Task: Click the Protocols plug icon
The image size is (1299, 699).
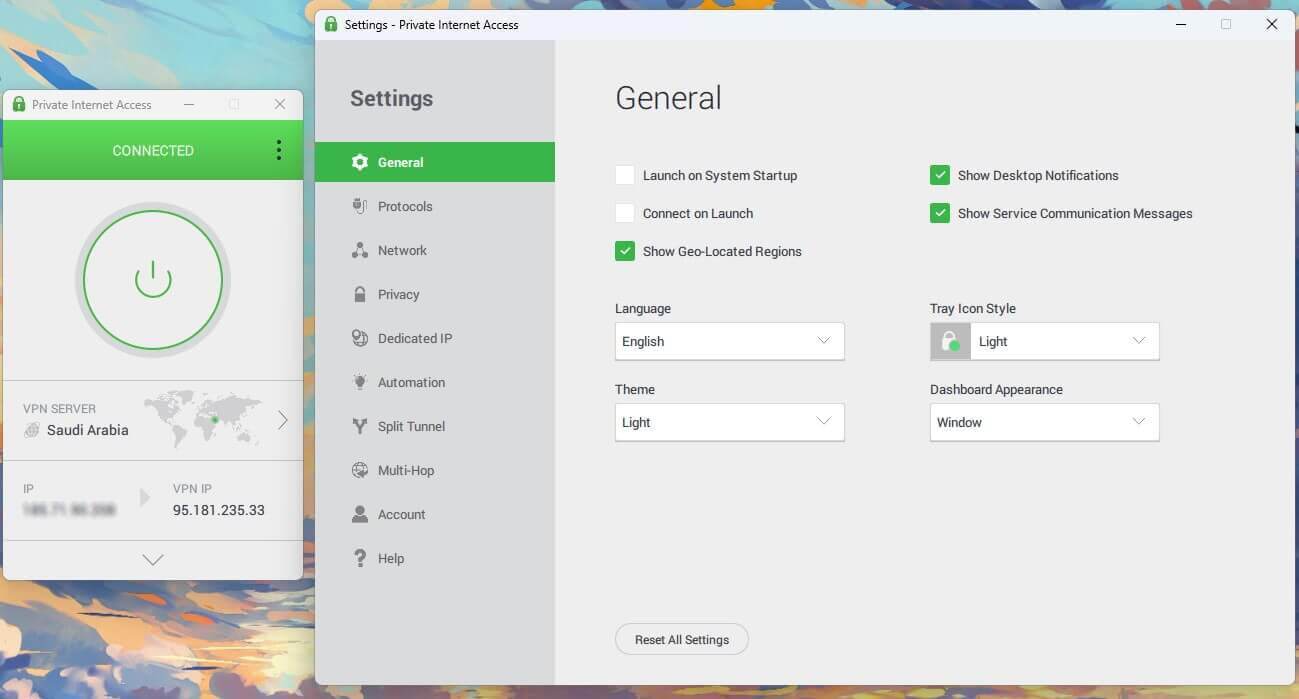Action: coord(360,206)
